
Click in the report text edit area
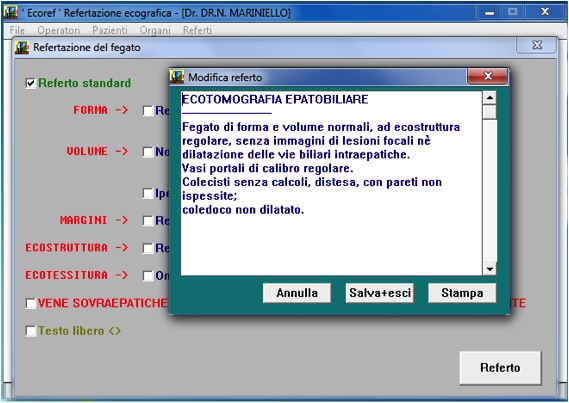[x=331, y=183]
